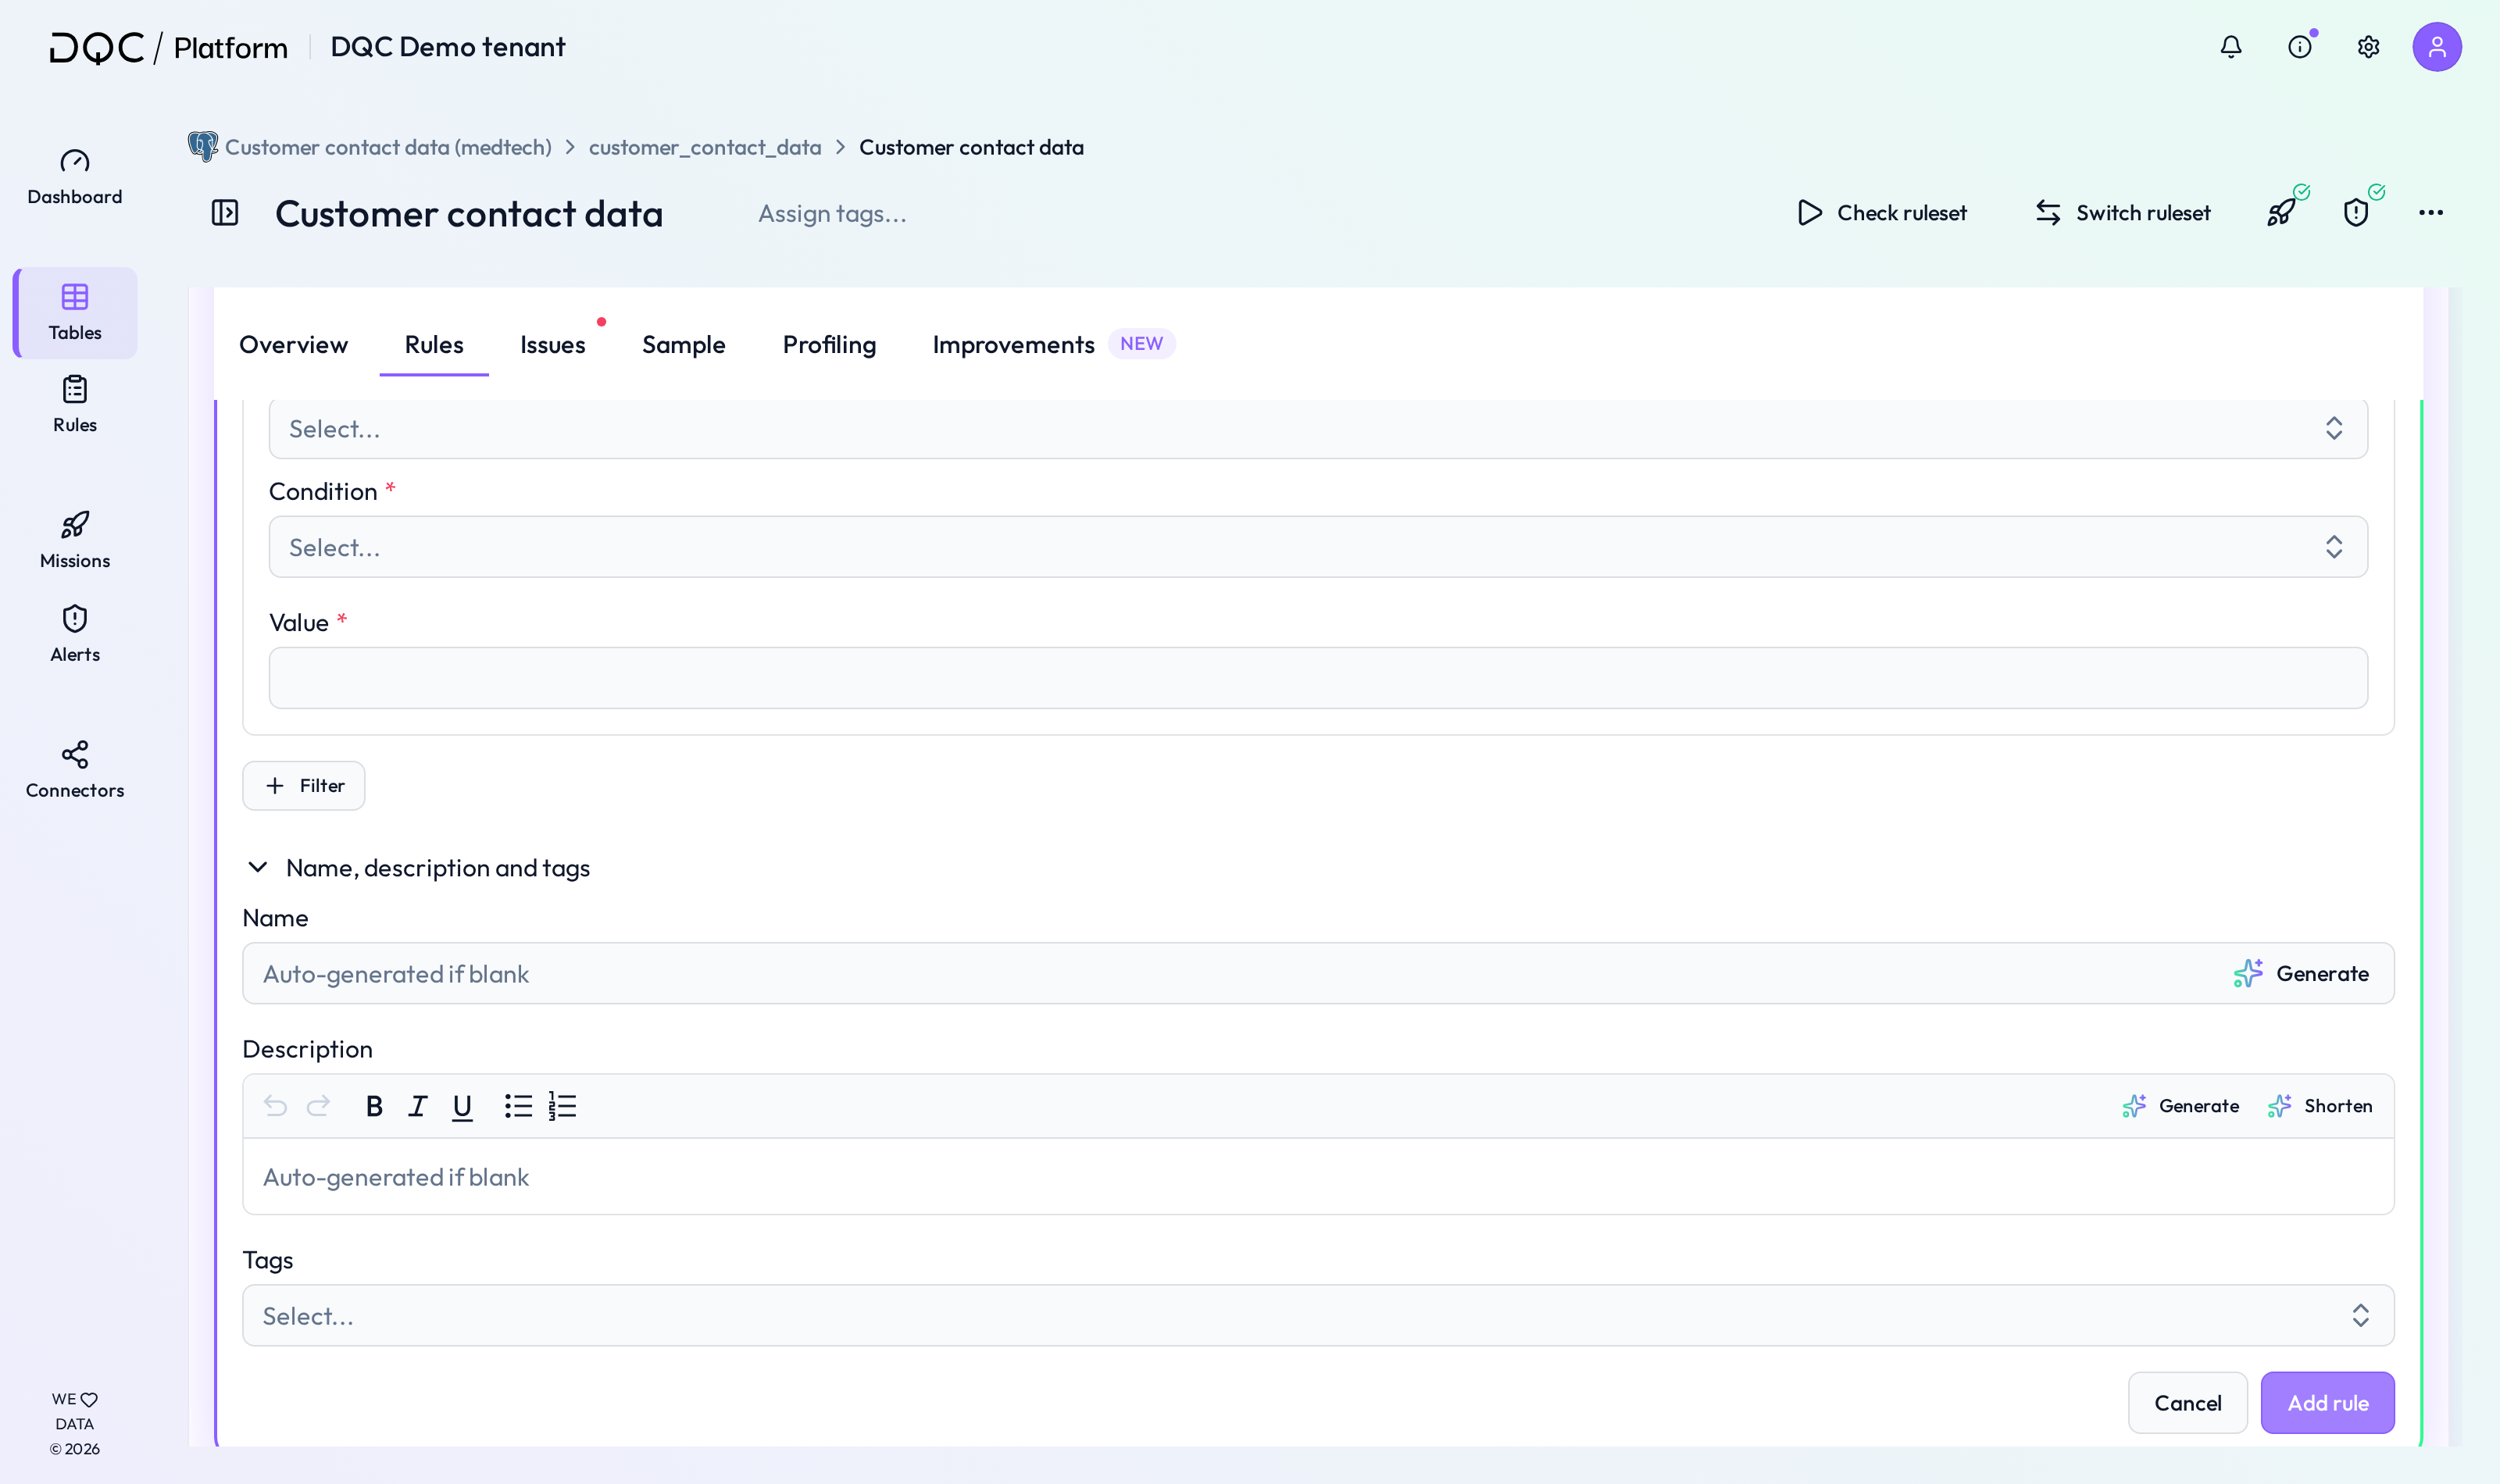Viewport: 2500px width, 1484px height.
Task: Open the notifications bell
Action: tap(2231, 47)
